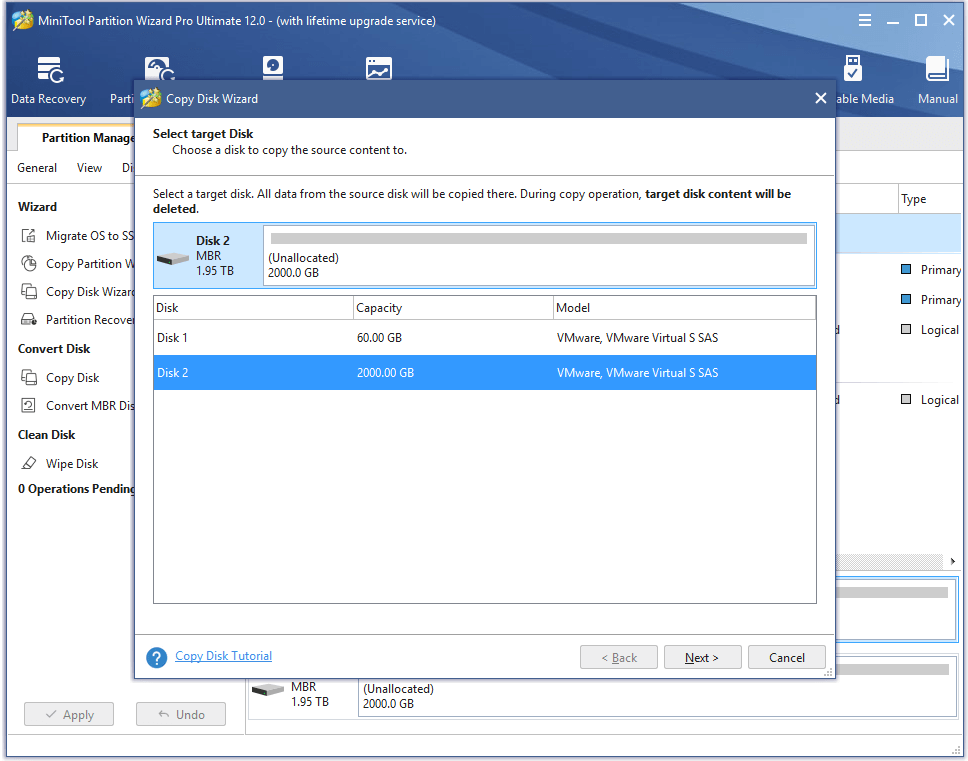Select Convert MBR Disk entry

pos(89,405)
